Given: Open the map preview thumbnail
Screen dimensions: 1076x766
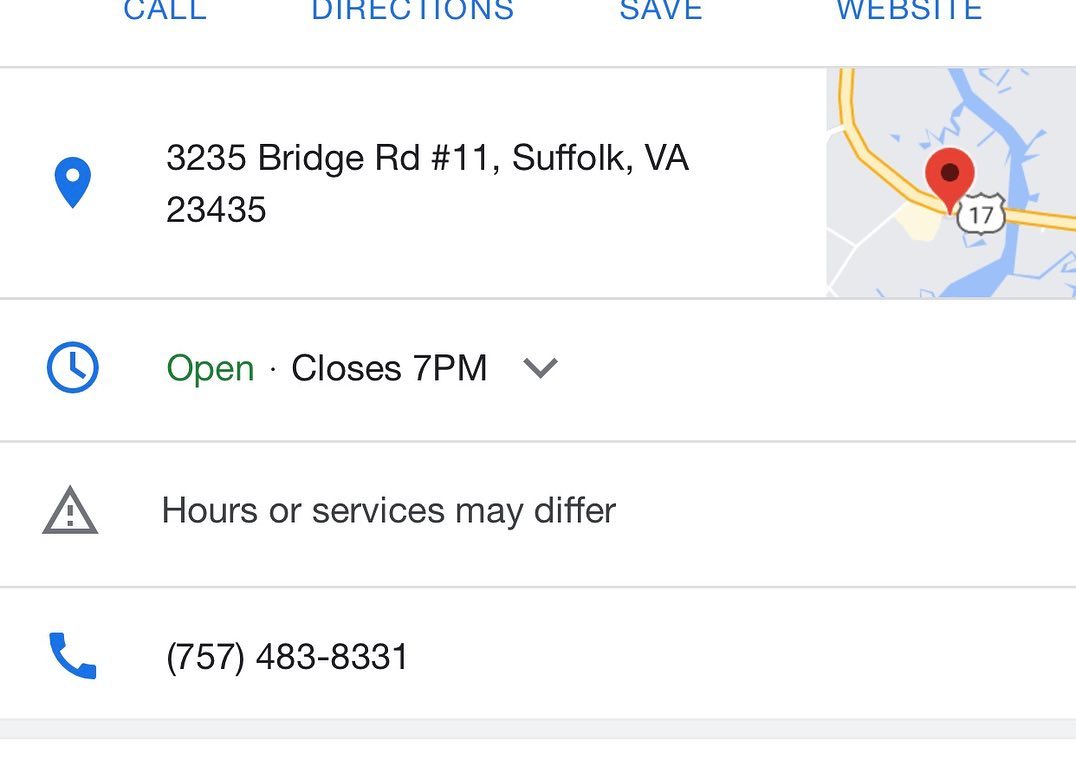Looking at the screenshot, I should click(950, 183).
